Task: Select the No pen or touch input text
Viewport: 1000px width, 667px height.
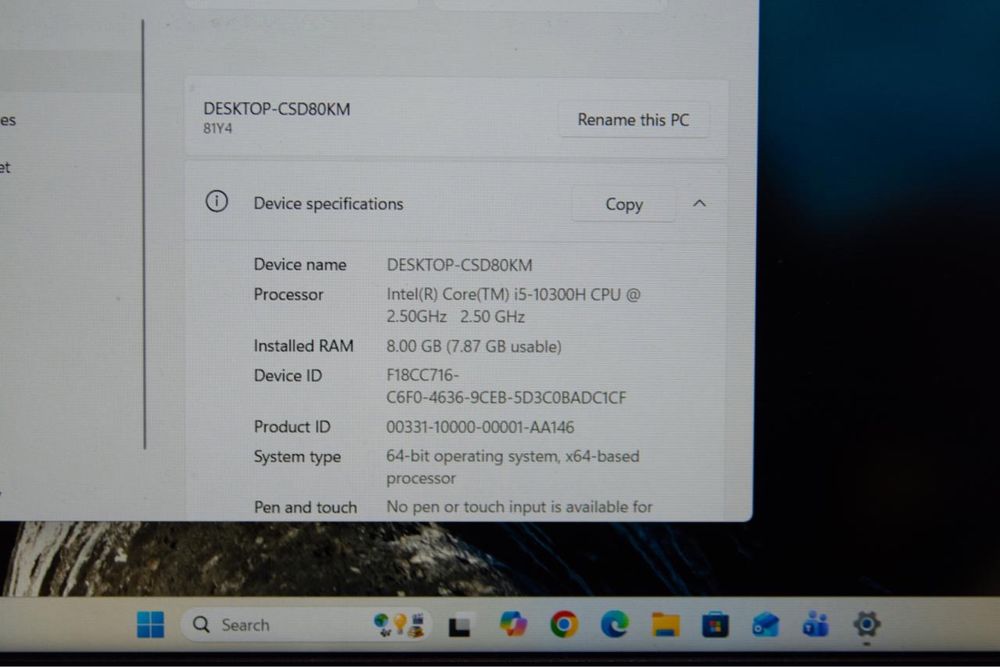Action: point(519,507)
